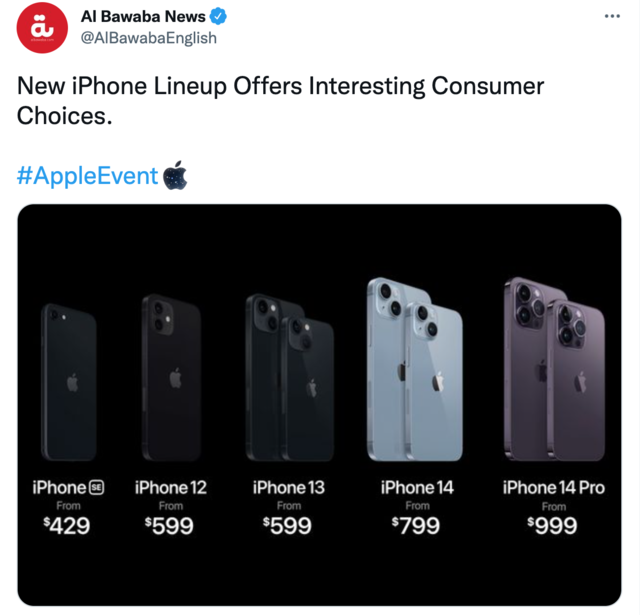Click the $799 price under iPhone 14
Screen dimensions: 640x615
click(415, 525)
